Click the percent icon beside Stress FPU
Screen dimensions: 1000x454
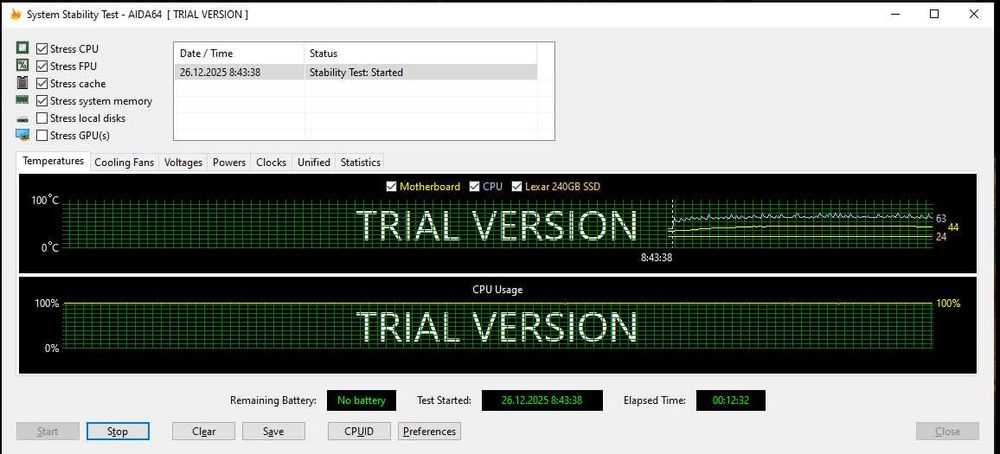click(22, 65)
